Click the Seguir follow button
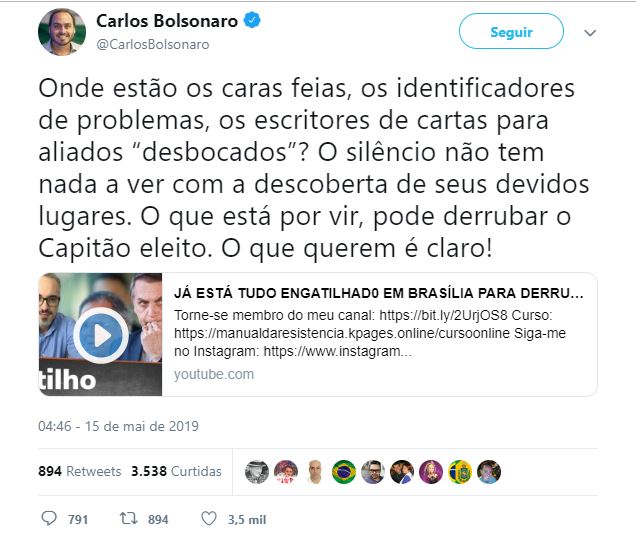The height and width of the screenshot is (538, 636). coord(511,32)
